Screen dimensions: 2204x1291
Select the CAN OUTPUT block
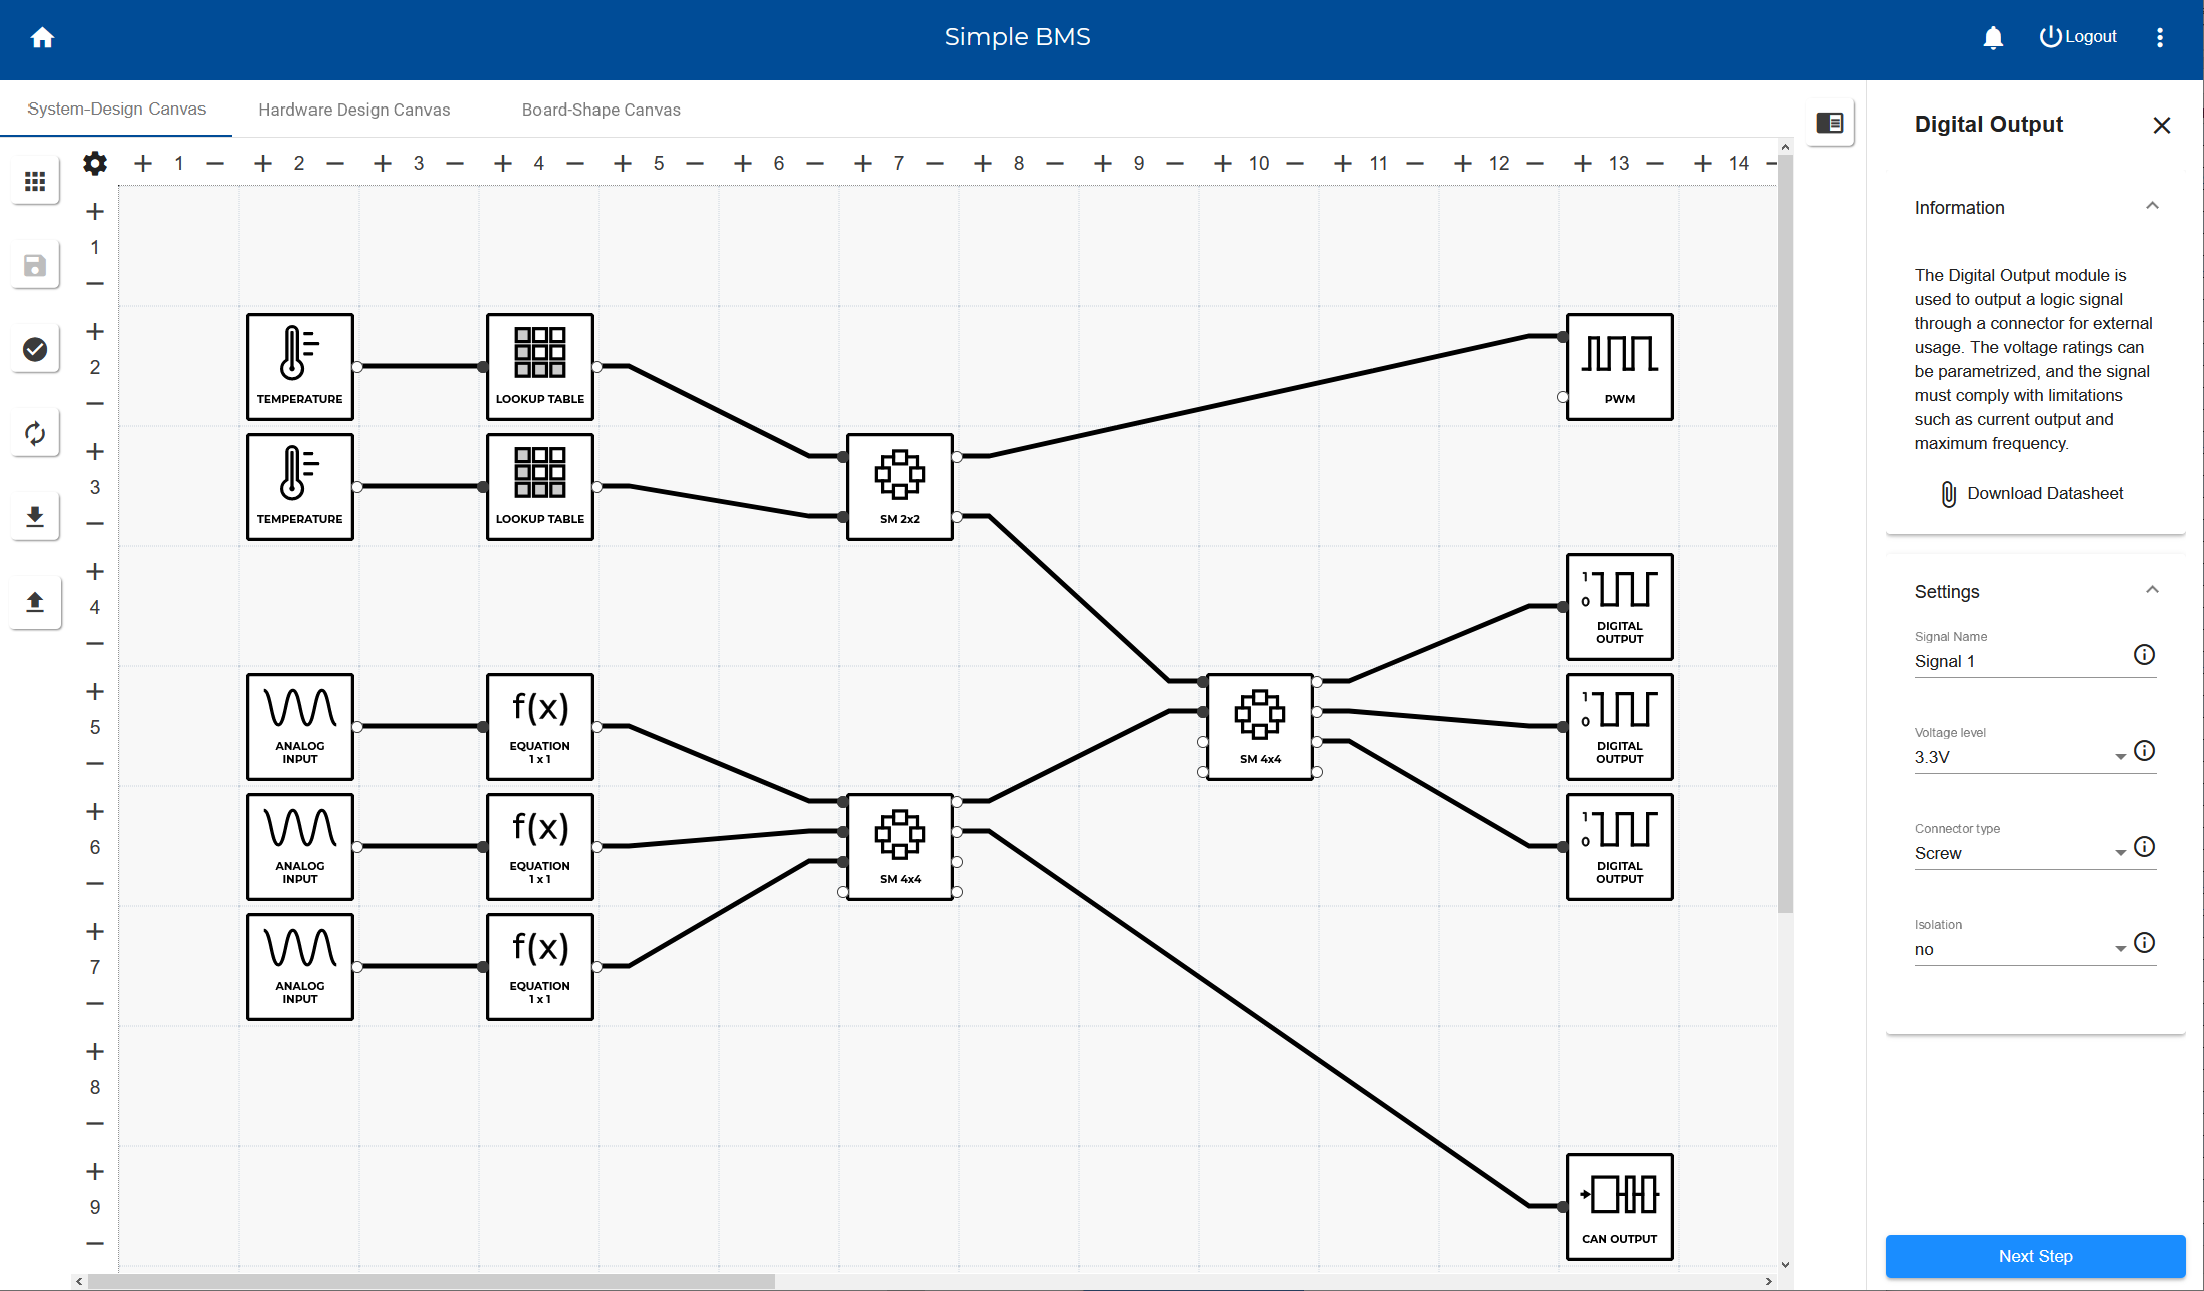[1619, 1206]
